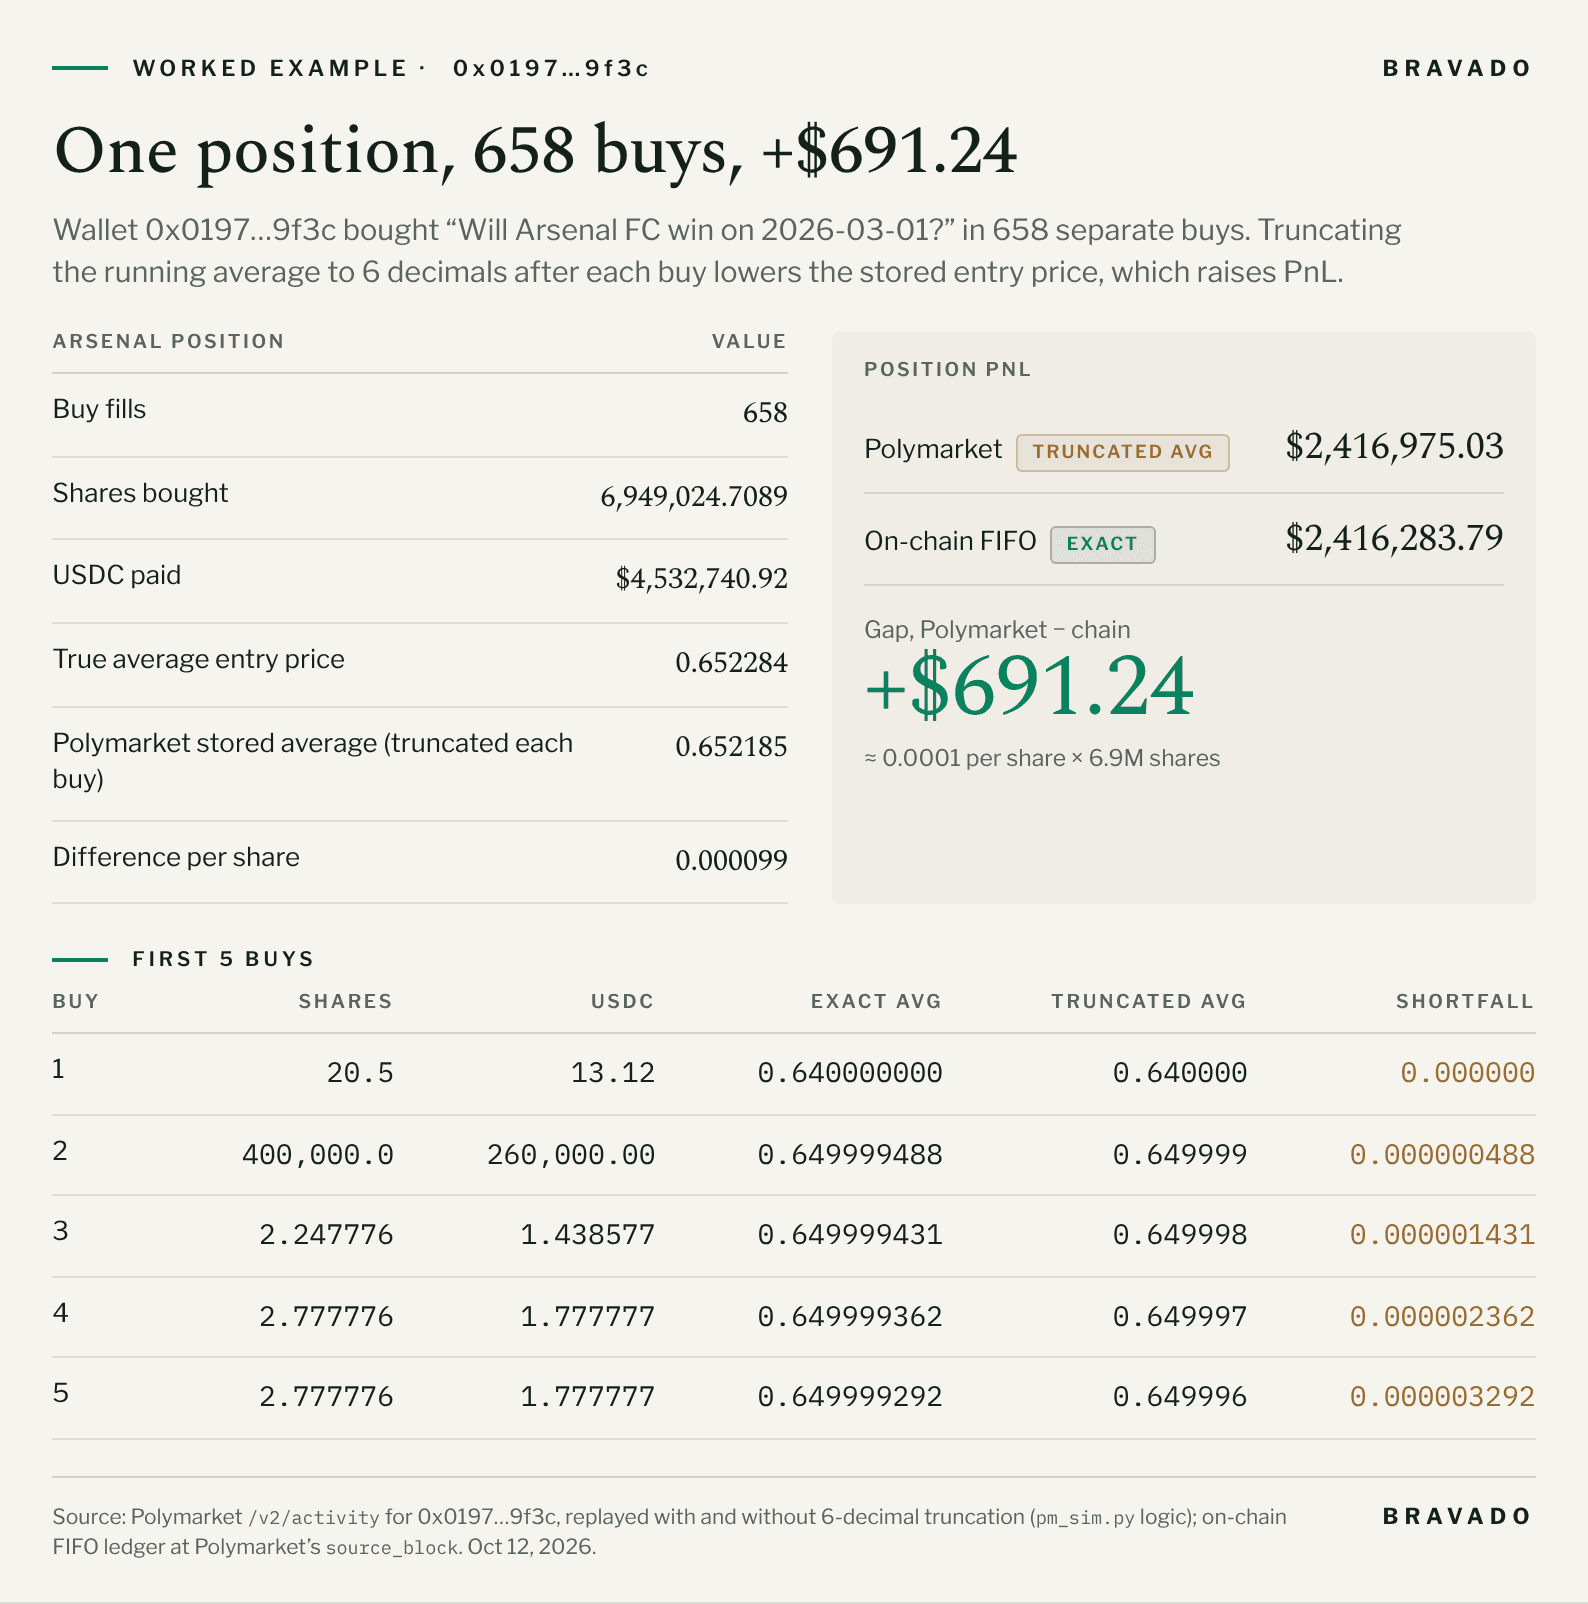Select the "Difference per share" label
Image resolution: width=1588 pixels, height=1604 pixels.
click(x=176, y=857)
